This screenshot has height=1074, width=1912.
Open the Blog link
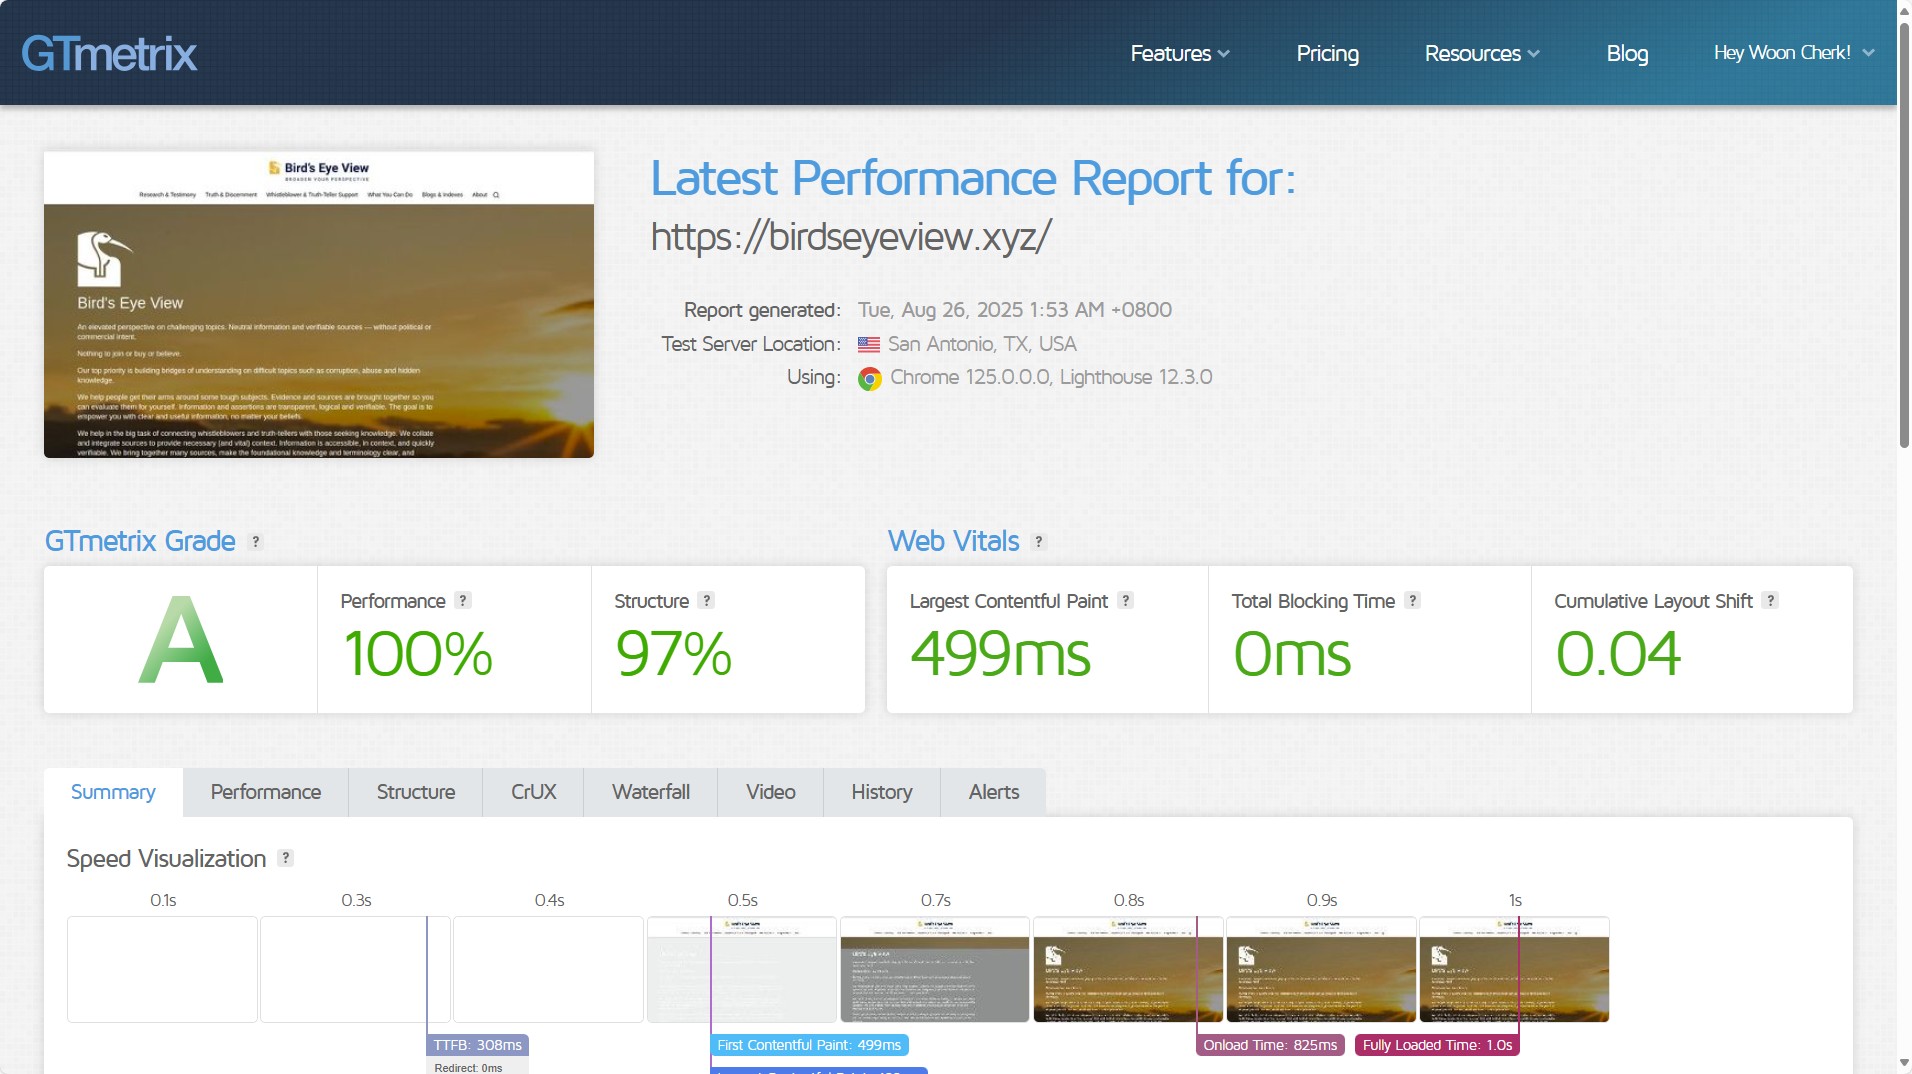tap(1627, 54)
